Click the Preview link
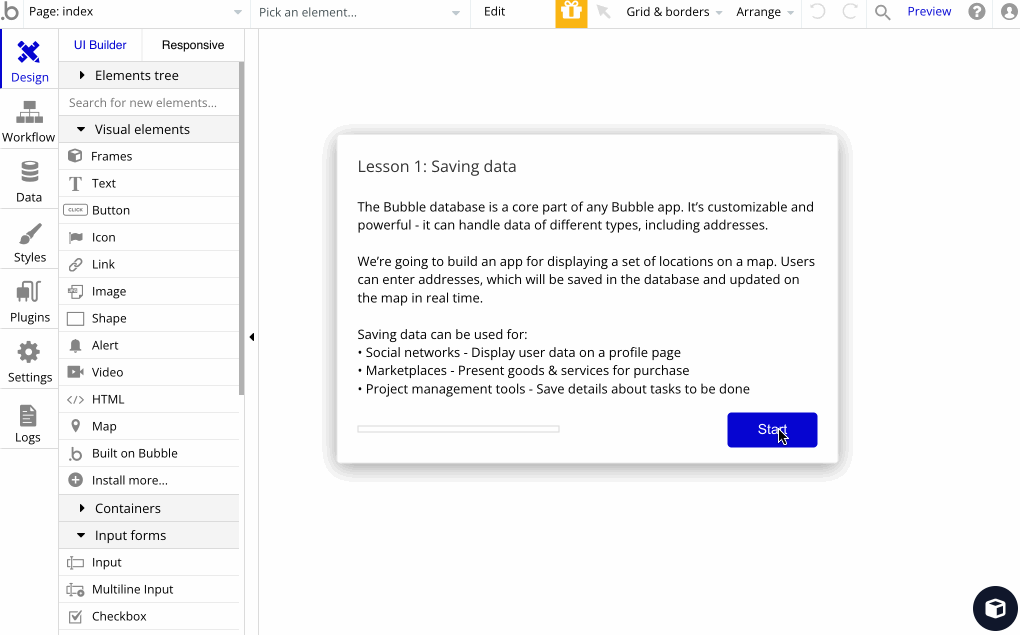 pos(929,12)
